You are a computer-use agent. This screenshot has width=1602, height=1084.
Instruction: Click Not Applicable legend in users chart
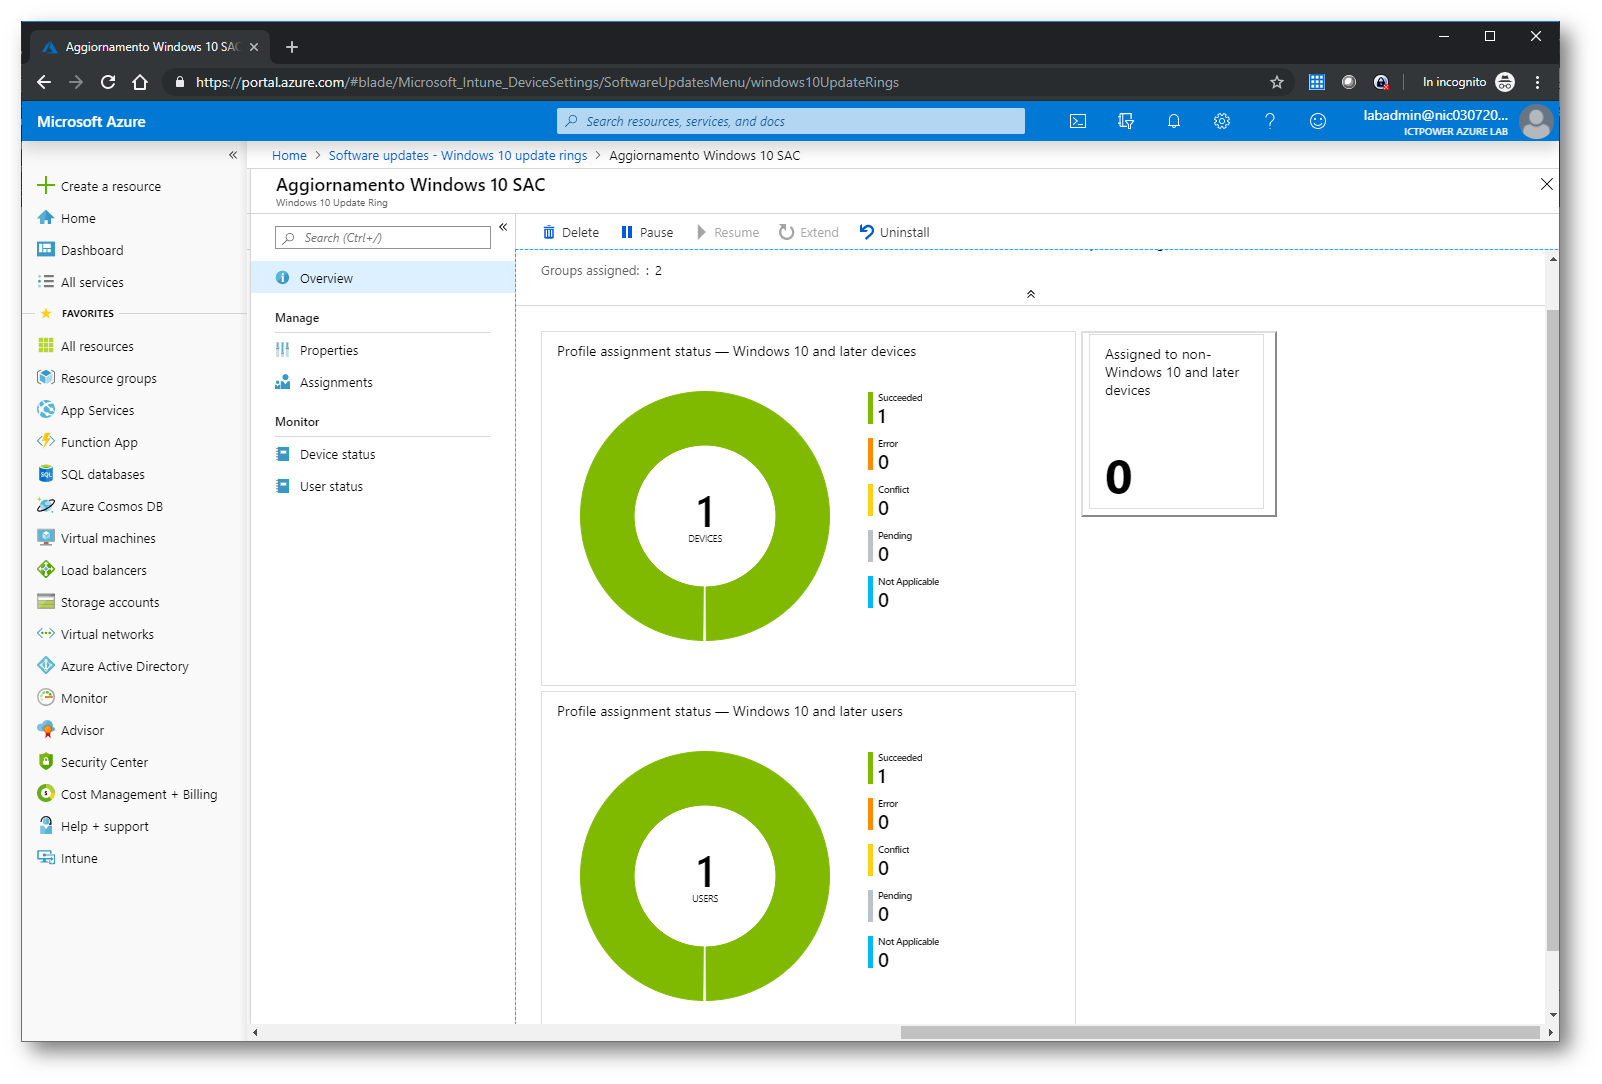point(904,952)
